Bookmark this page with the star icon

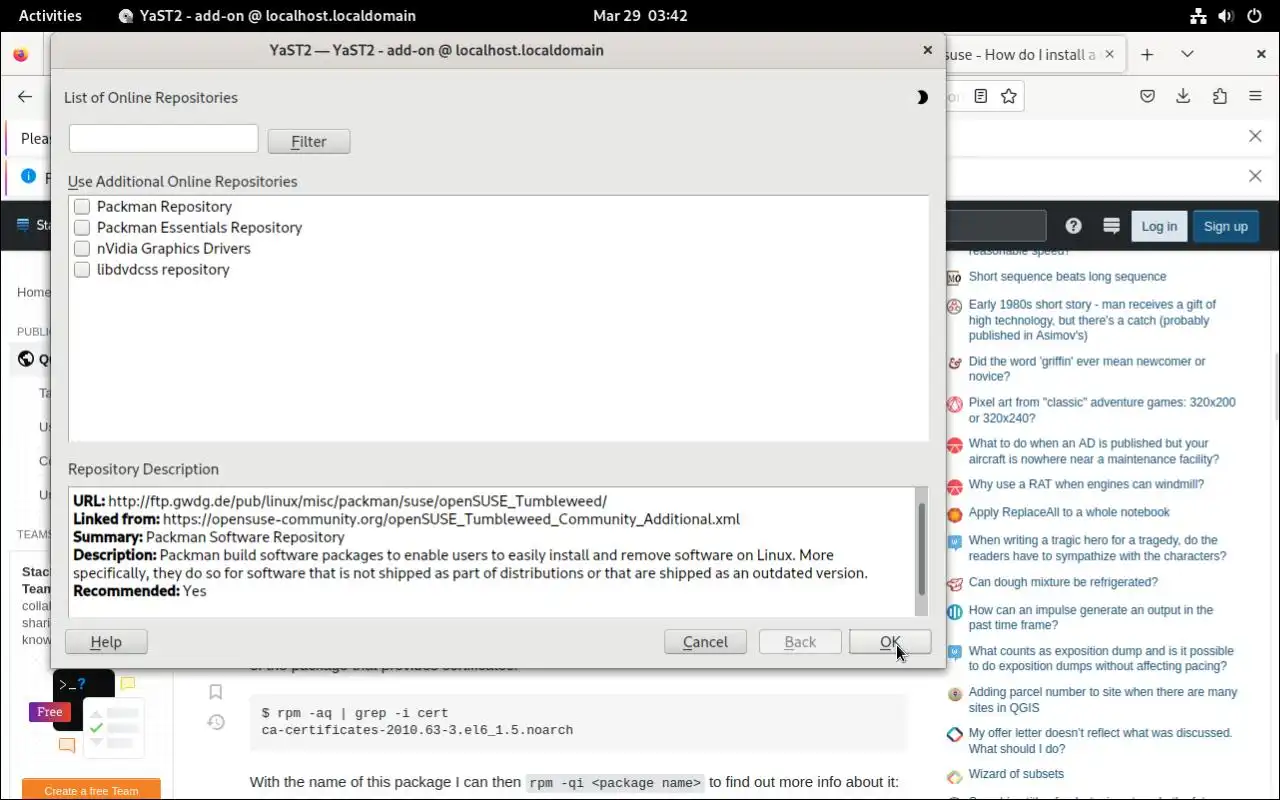click(x=1008, y=97)
